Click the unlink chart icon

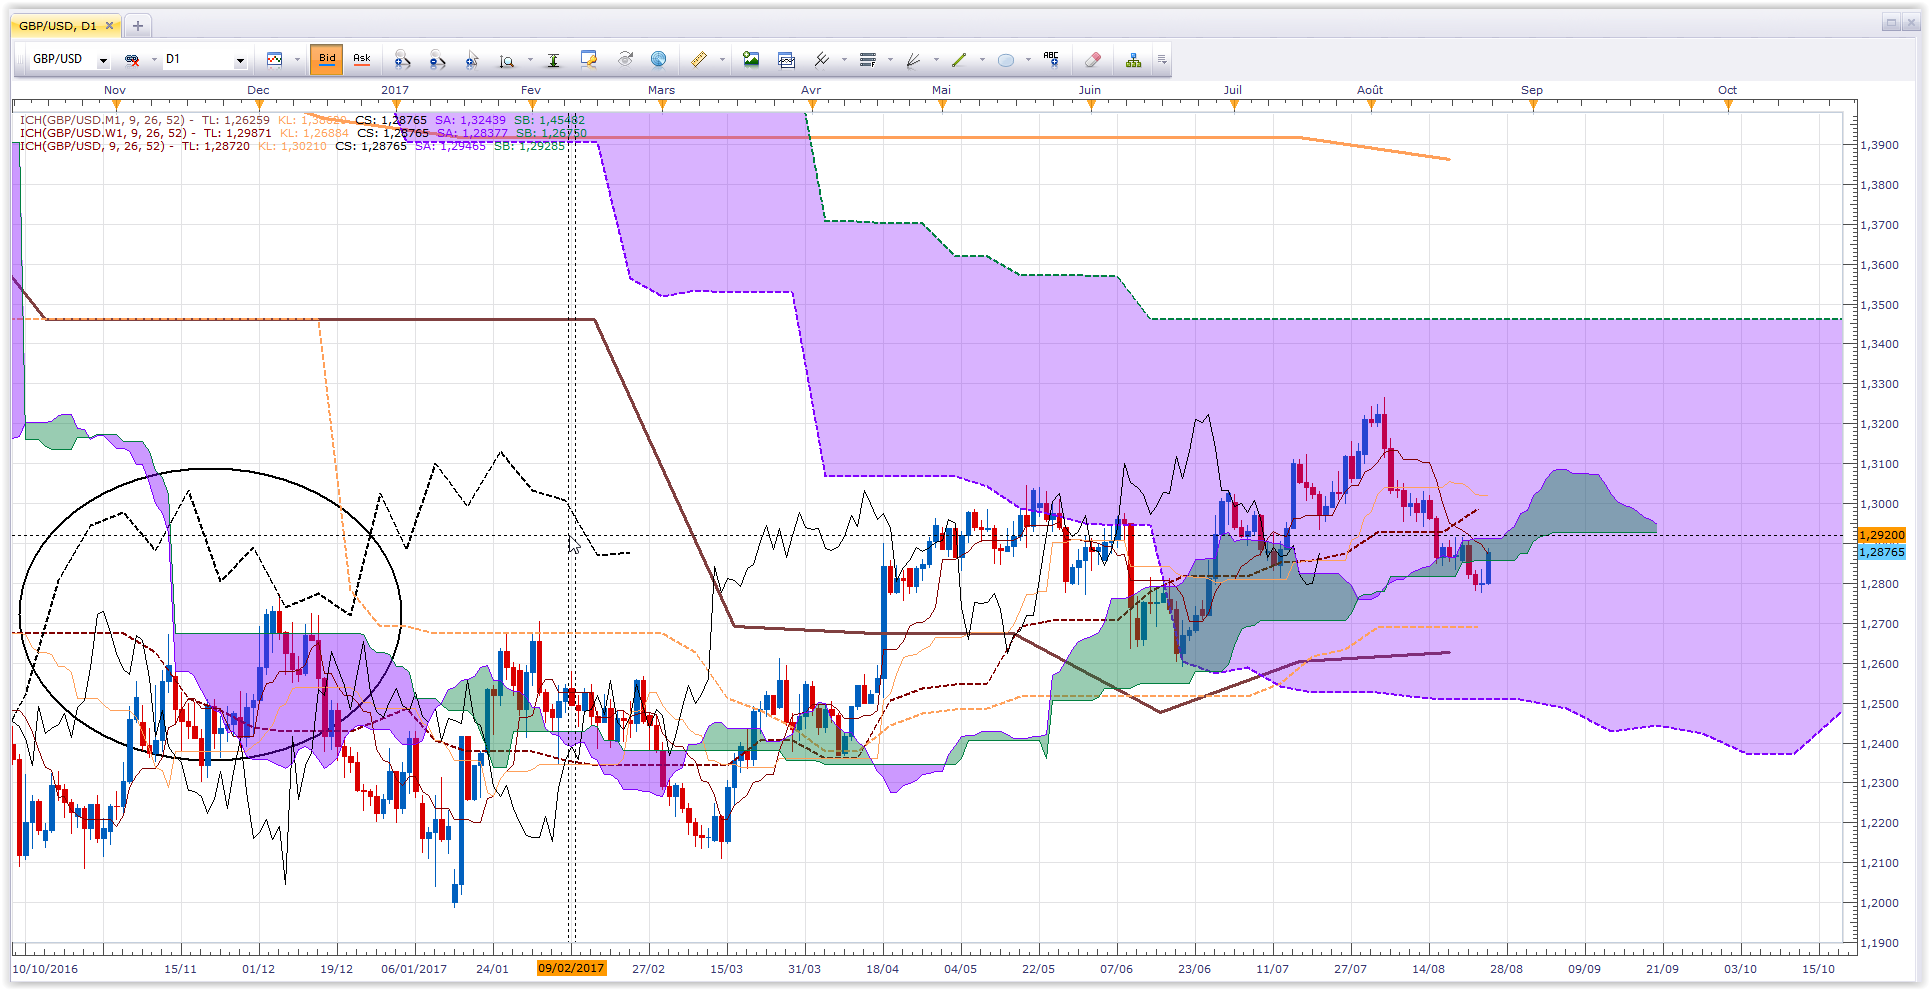[x=132, y=60]
